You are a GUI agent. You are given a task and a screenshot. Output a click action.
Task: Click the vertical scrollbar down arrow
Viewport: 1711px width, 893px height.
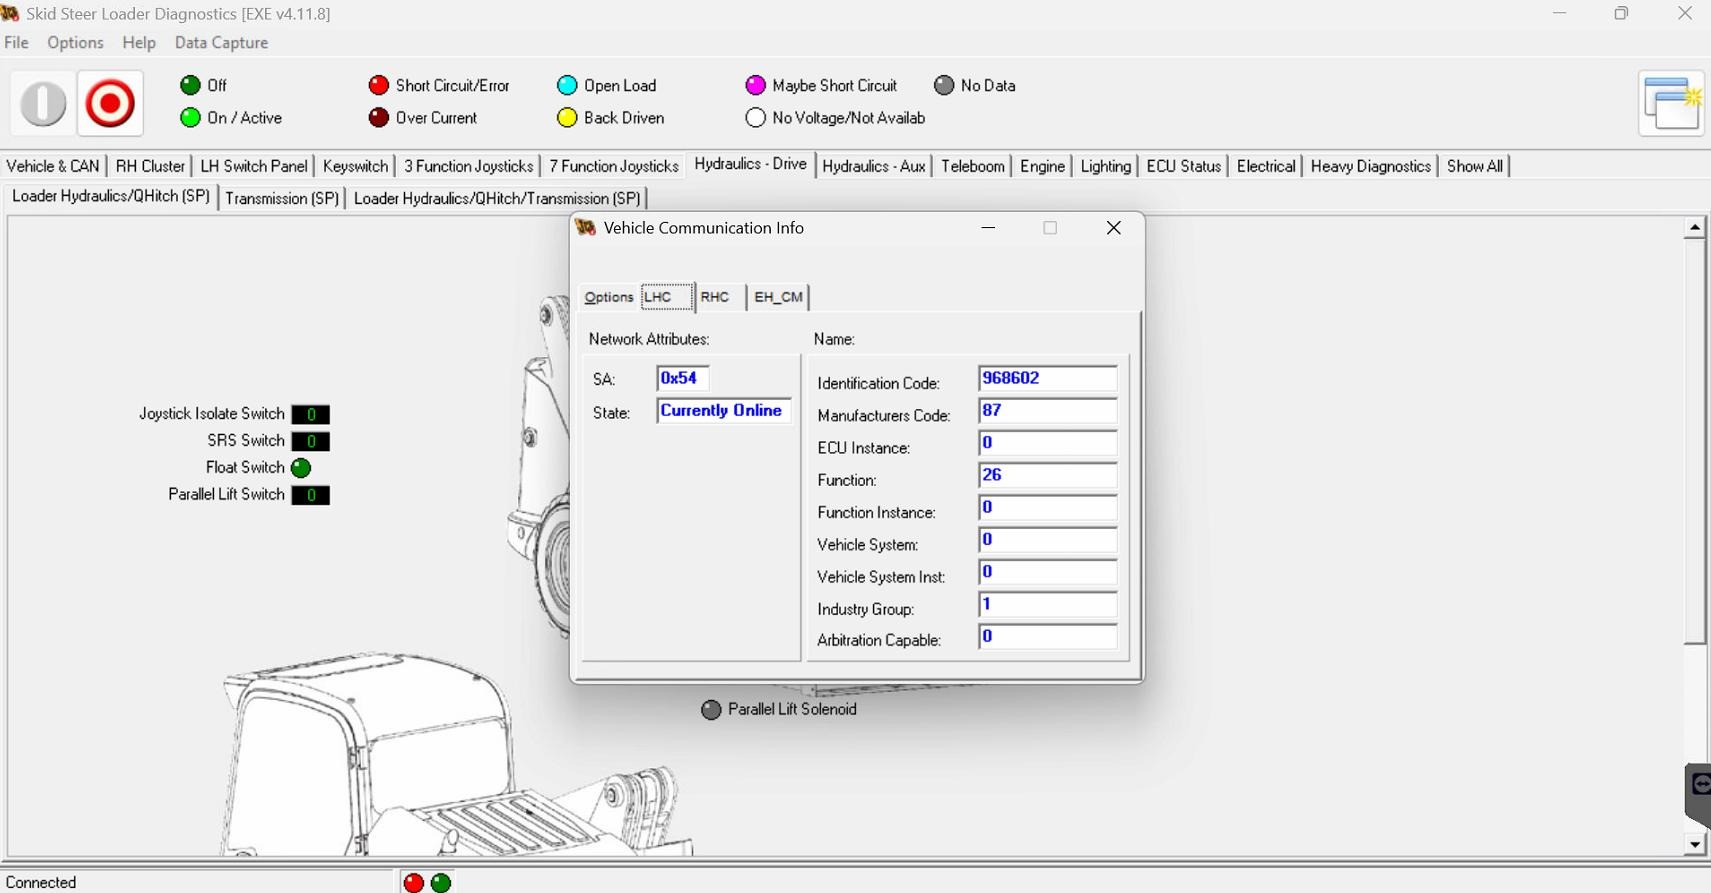tap(1694, 845)
